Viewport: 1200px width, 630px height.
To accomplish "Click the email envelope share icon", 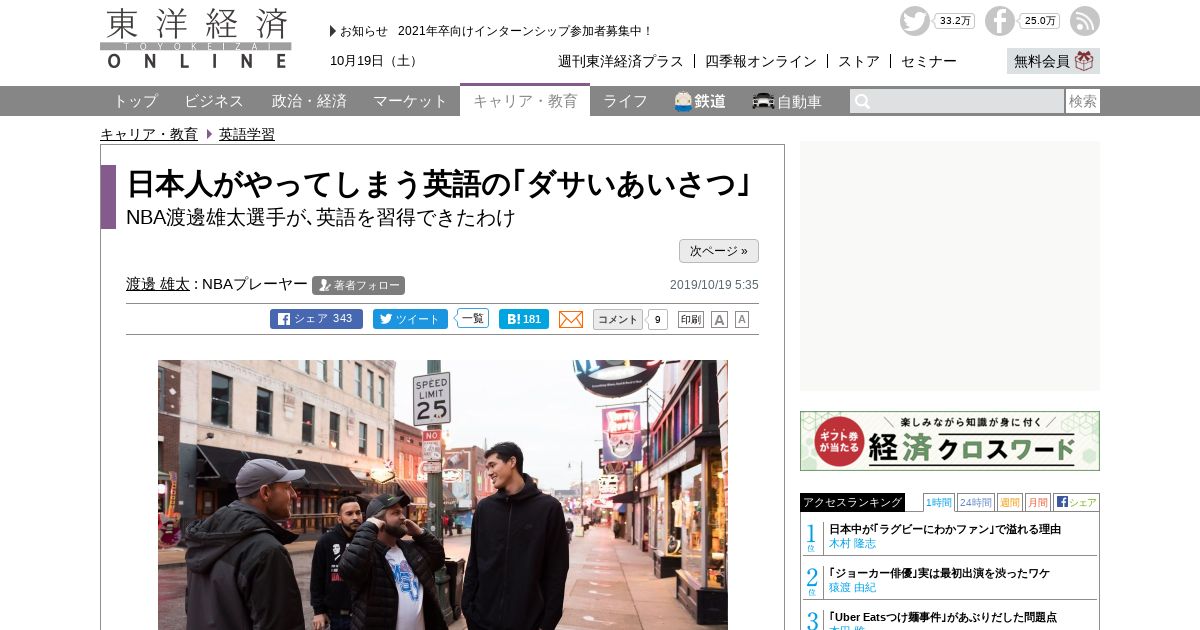I will click(571, 319).
